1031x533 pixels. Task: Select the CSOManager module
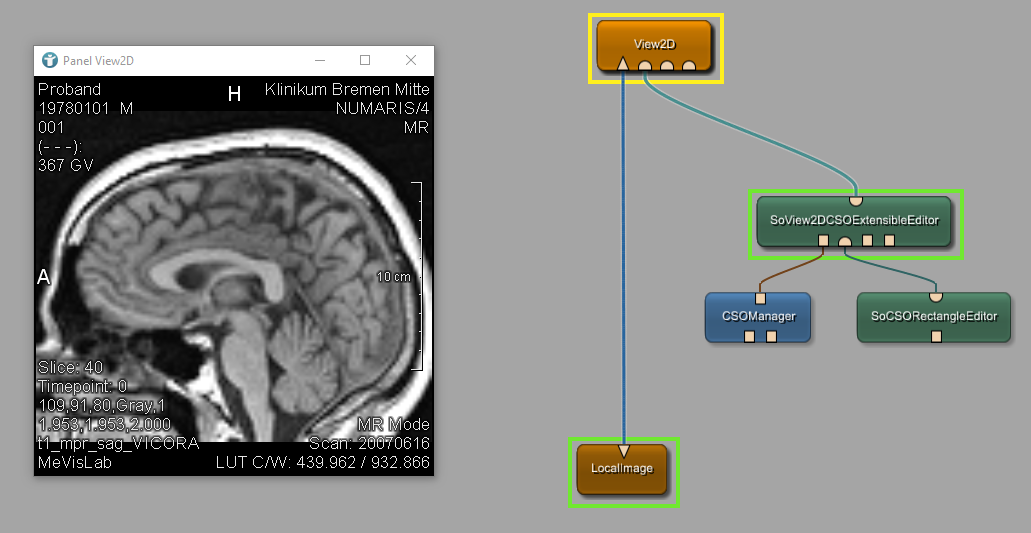pos(757,315)
